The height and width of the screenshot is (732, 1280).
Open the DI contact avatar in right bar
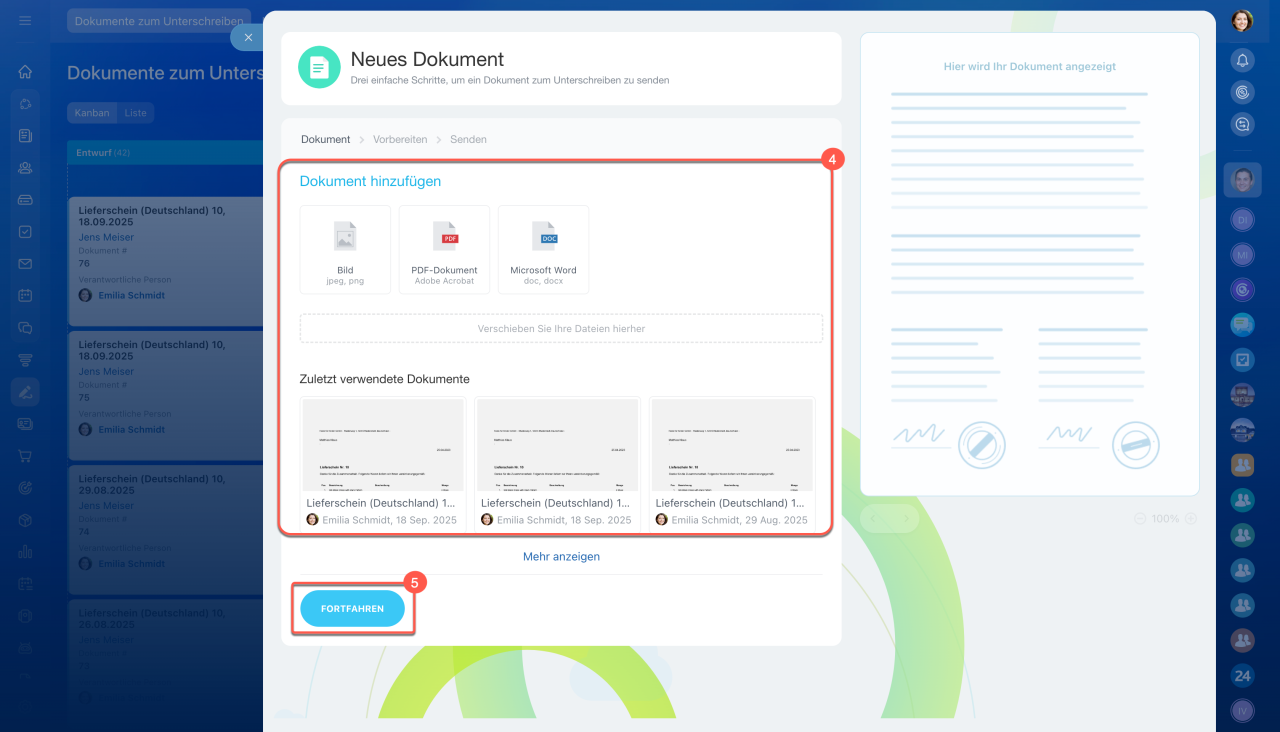[x=1242, y=219]
